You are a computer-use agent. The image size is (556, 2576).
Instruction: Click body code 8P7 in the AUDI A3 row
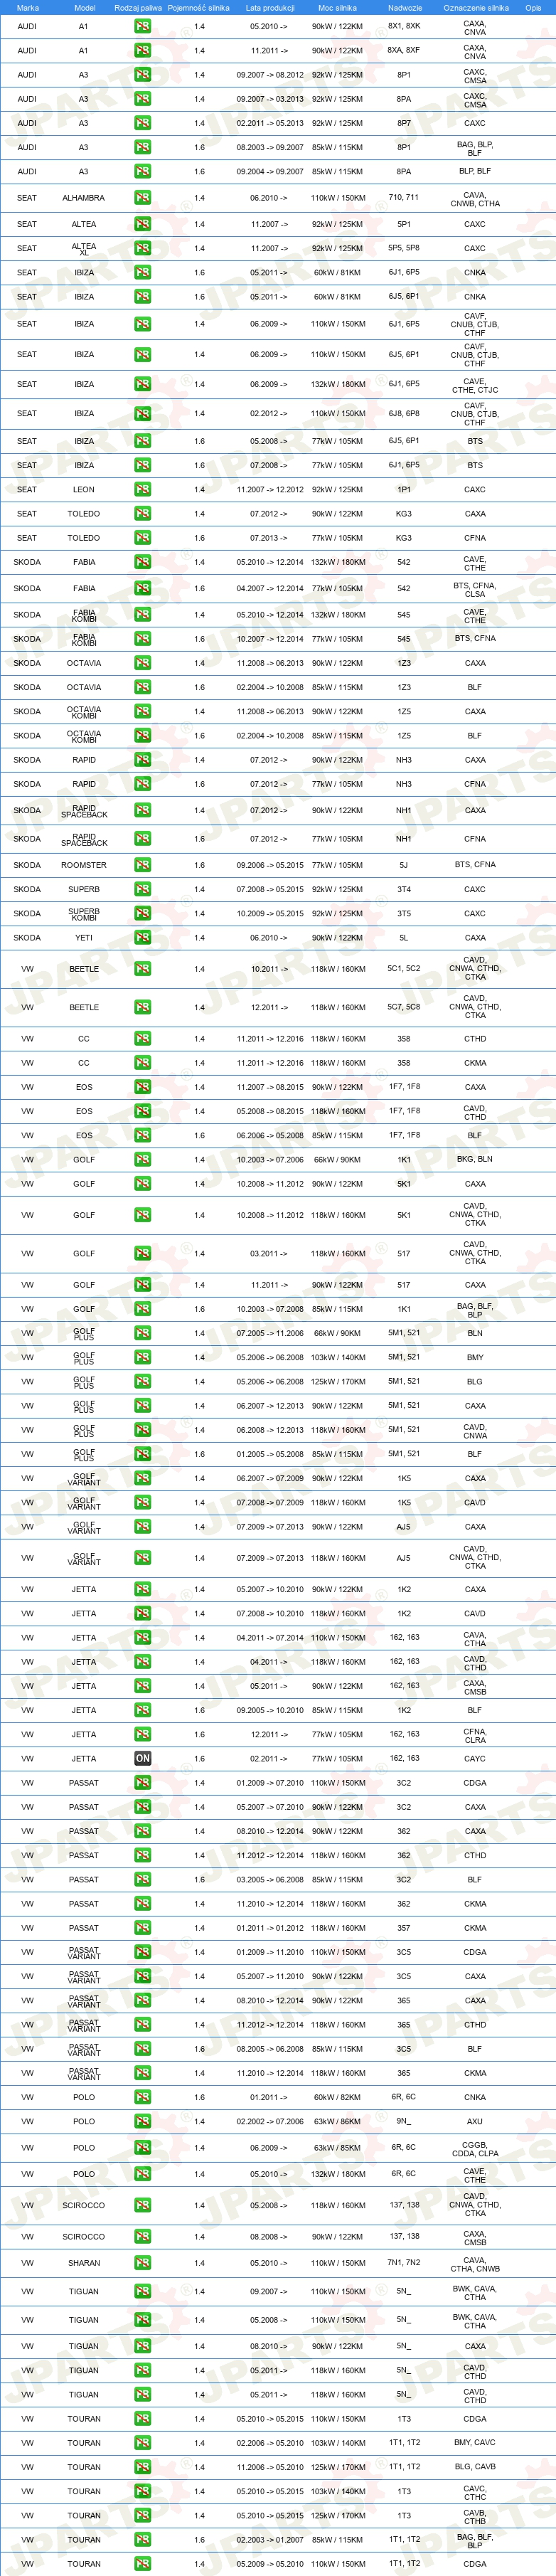tap(404, 123)
